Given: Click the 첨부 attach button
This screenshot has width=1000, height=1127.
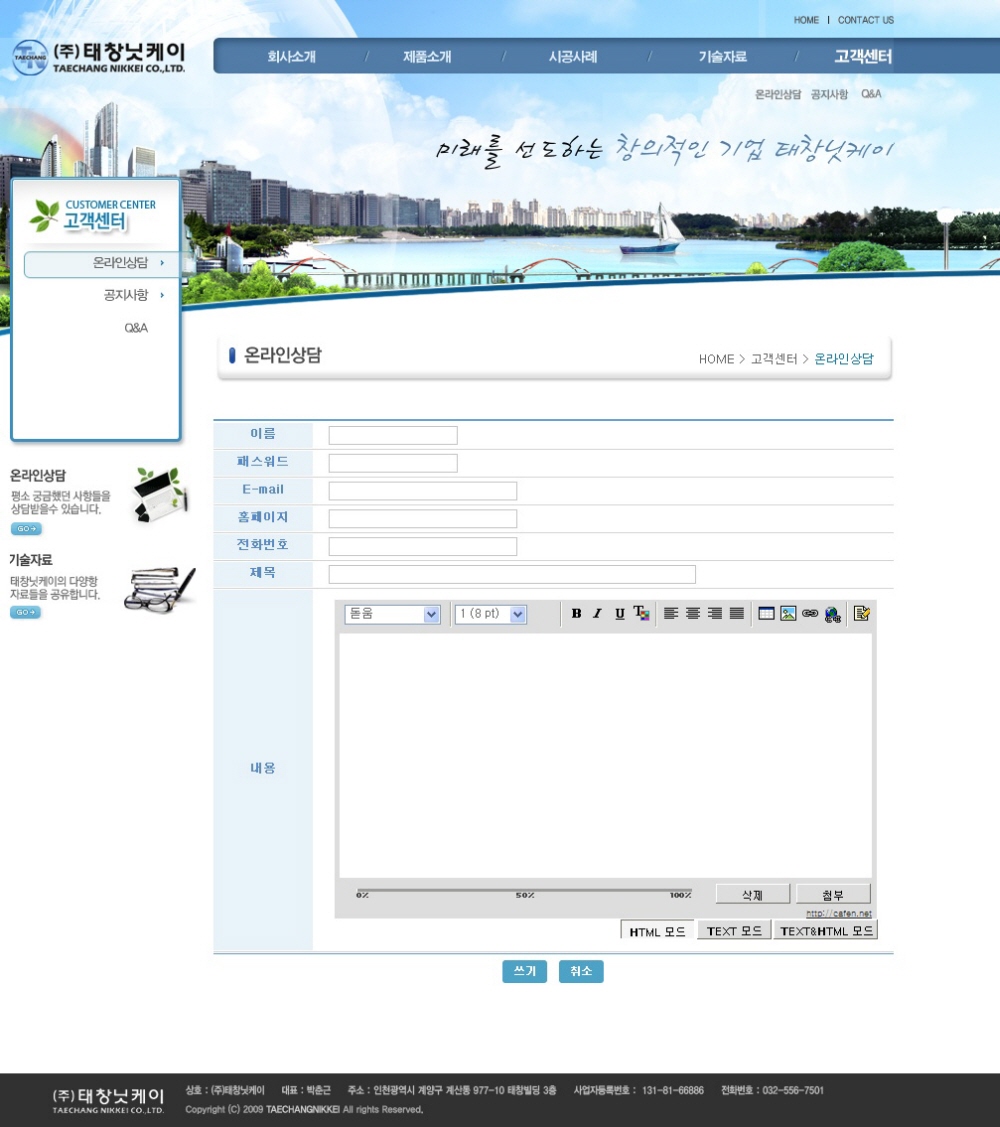Looking at the screenshot, I should tap(833, 895).
